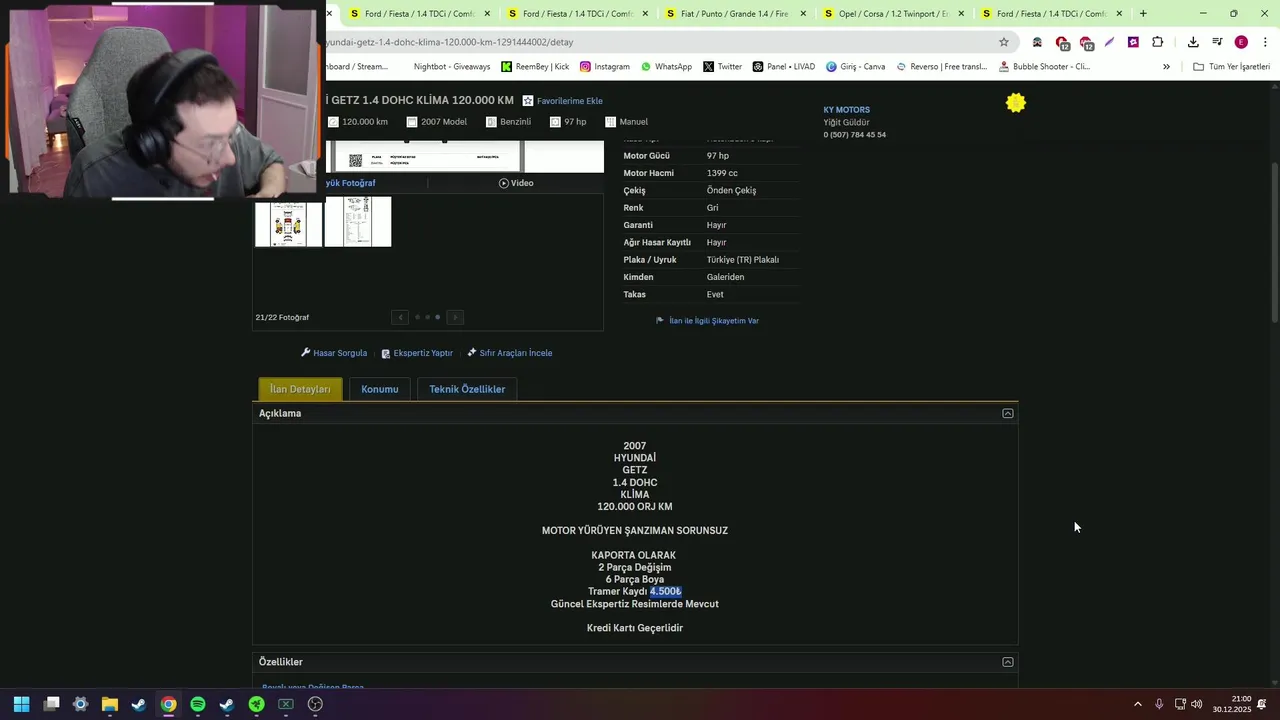Open the KY MOTORS seller link
The height and width of the screenshot is (720, 1280).
(847, 110)
